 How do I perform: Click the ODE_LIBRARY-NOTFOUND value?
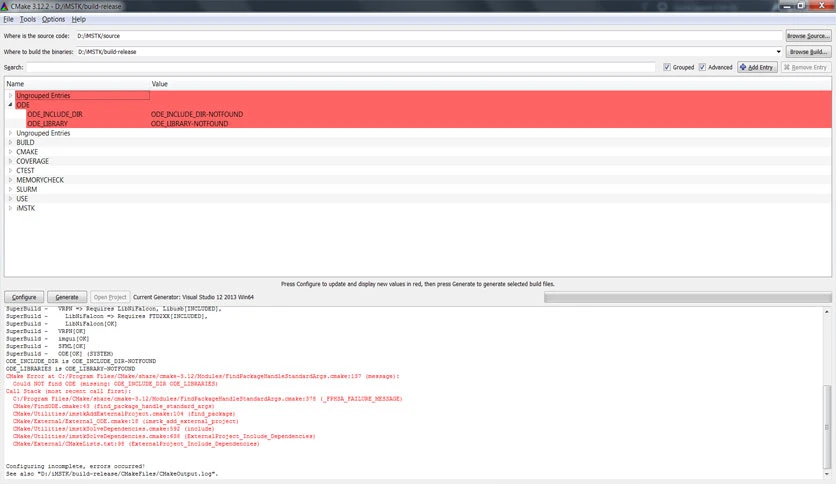[x=189, y=124]
